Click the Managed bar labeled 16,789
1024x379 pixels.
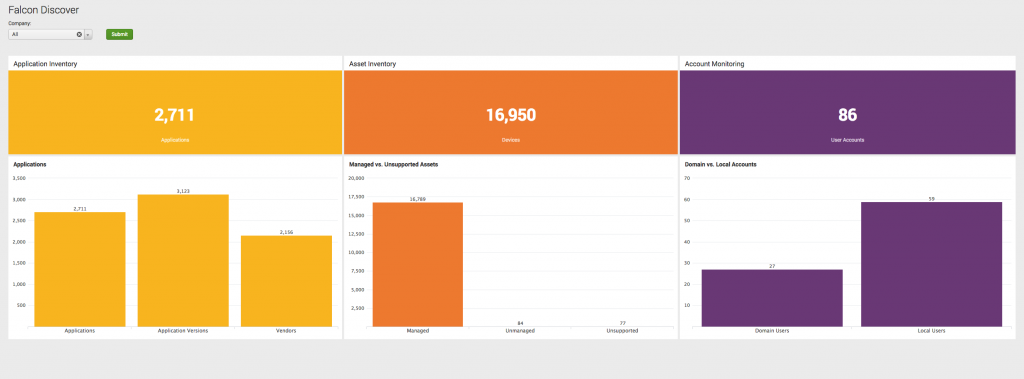(418, 265)
